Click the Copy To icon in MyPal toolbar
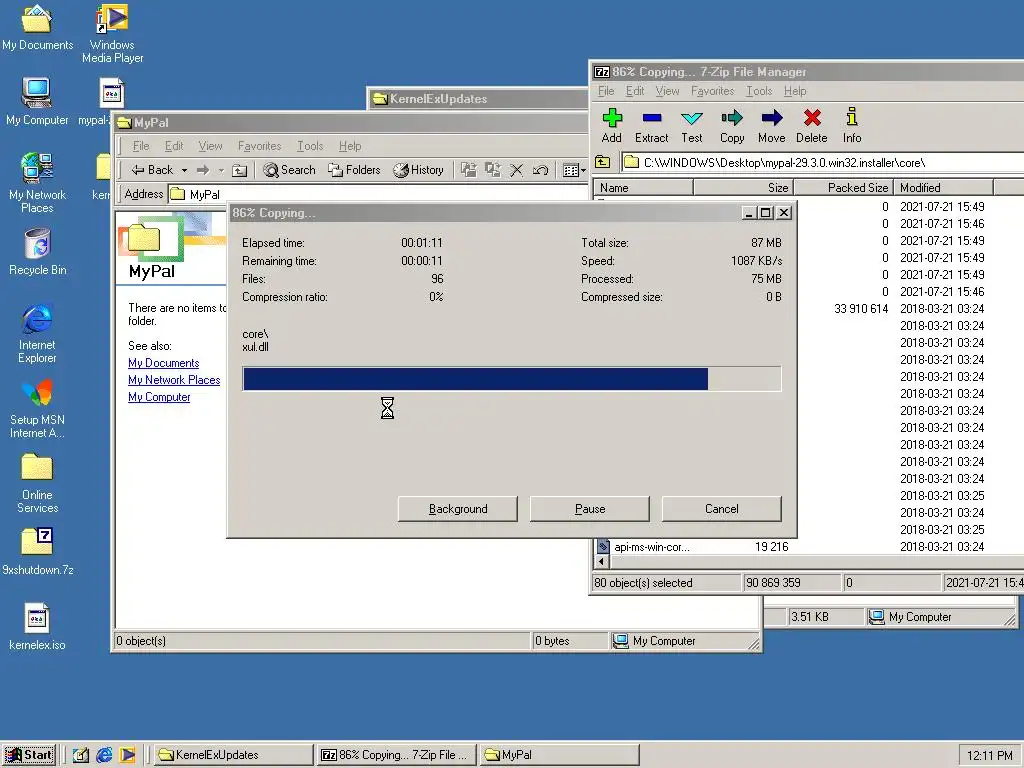 point(492,170)
